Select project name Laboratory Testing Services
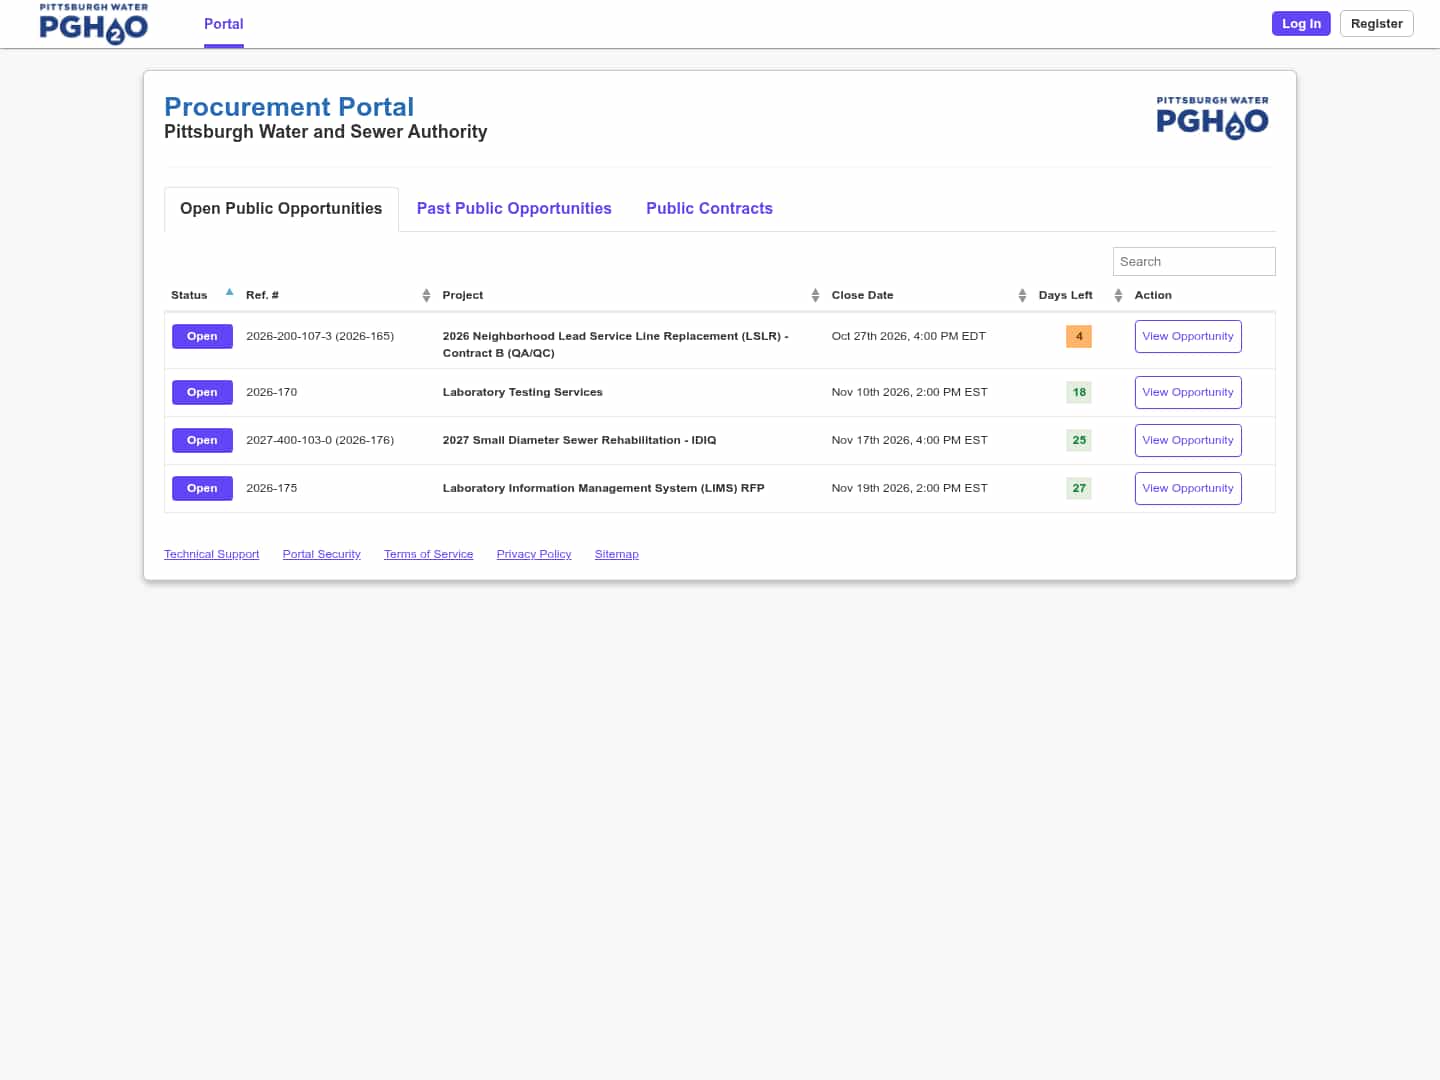This screenshot has width=1440, height=1080. (x=522, y=392)
